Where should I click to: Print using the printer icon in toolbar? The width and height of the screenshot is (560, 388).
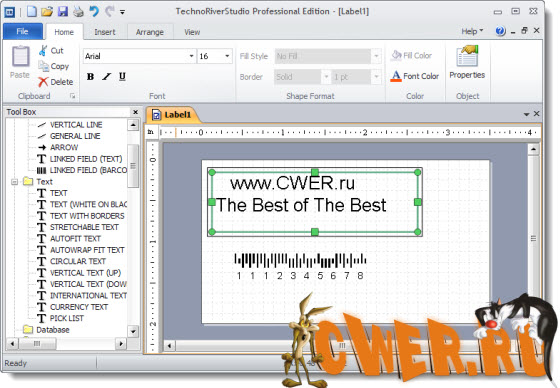click(78, 12)
